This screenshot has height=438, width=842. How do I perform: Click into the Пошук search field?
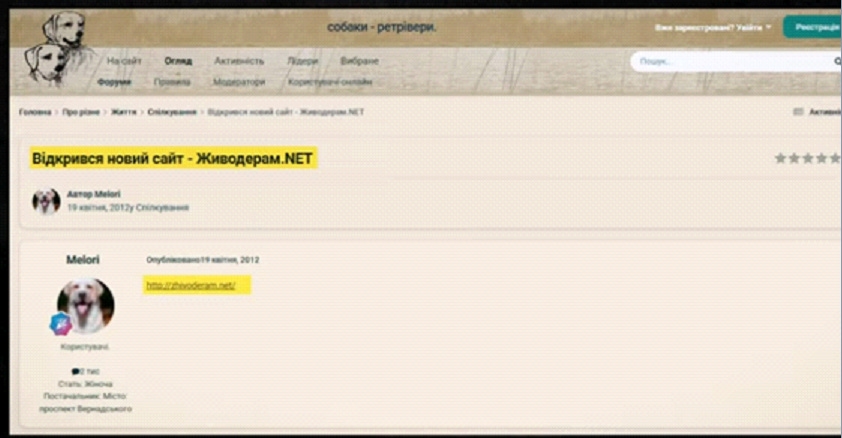730,62
